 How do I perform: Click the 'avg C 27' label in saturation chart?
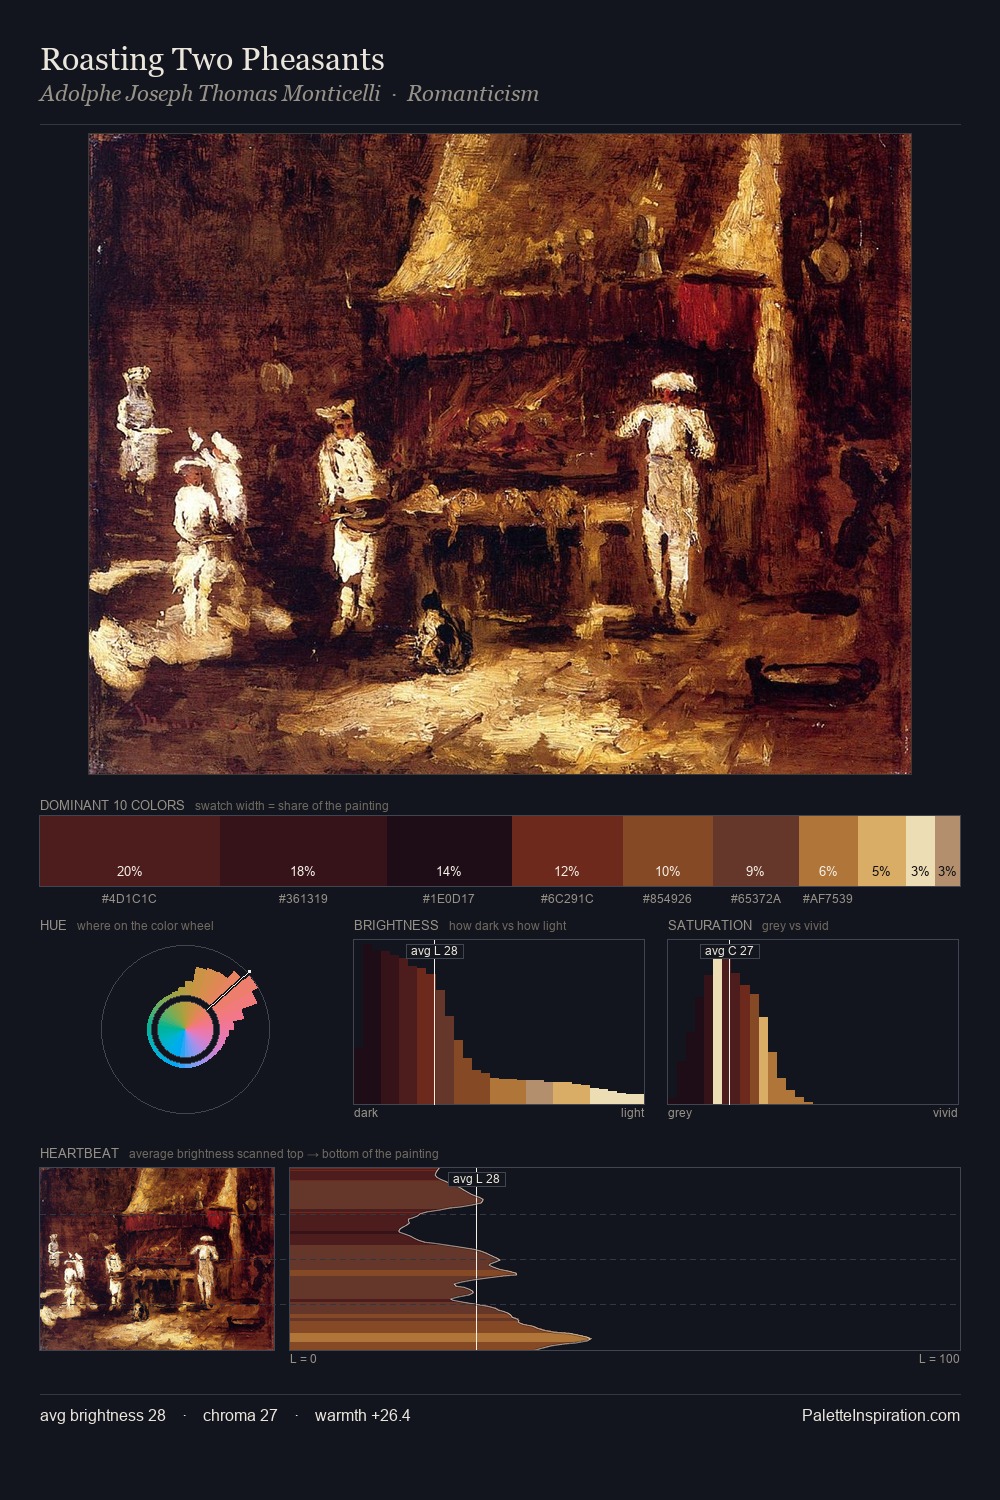tap(729, 951)
